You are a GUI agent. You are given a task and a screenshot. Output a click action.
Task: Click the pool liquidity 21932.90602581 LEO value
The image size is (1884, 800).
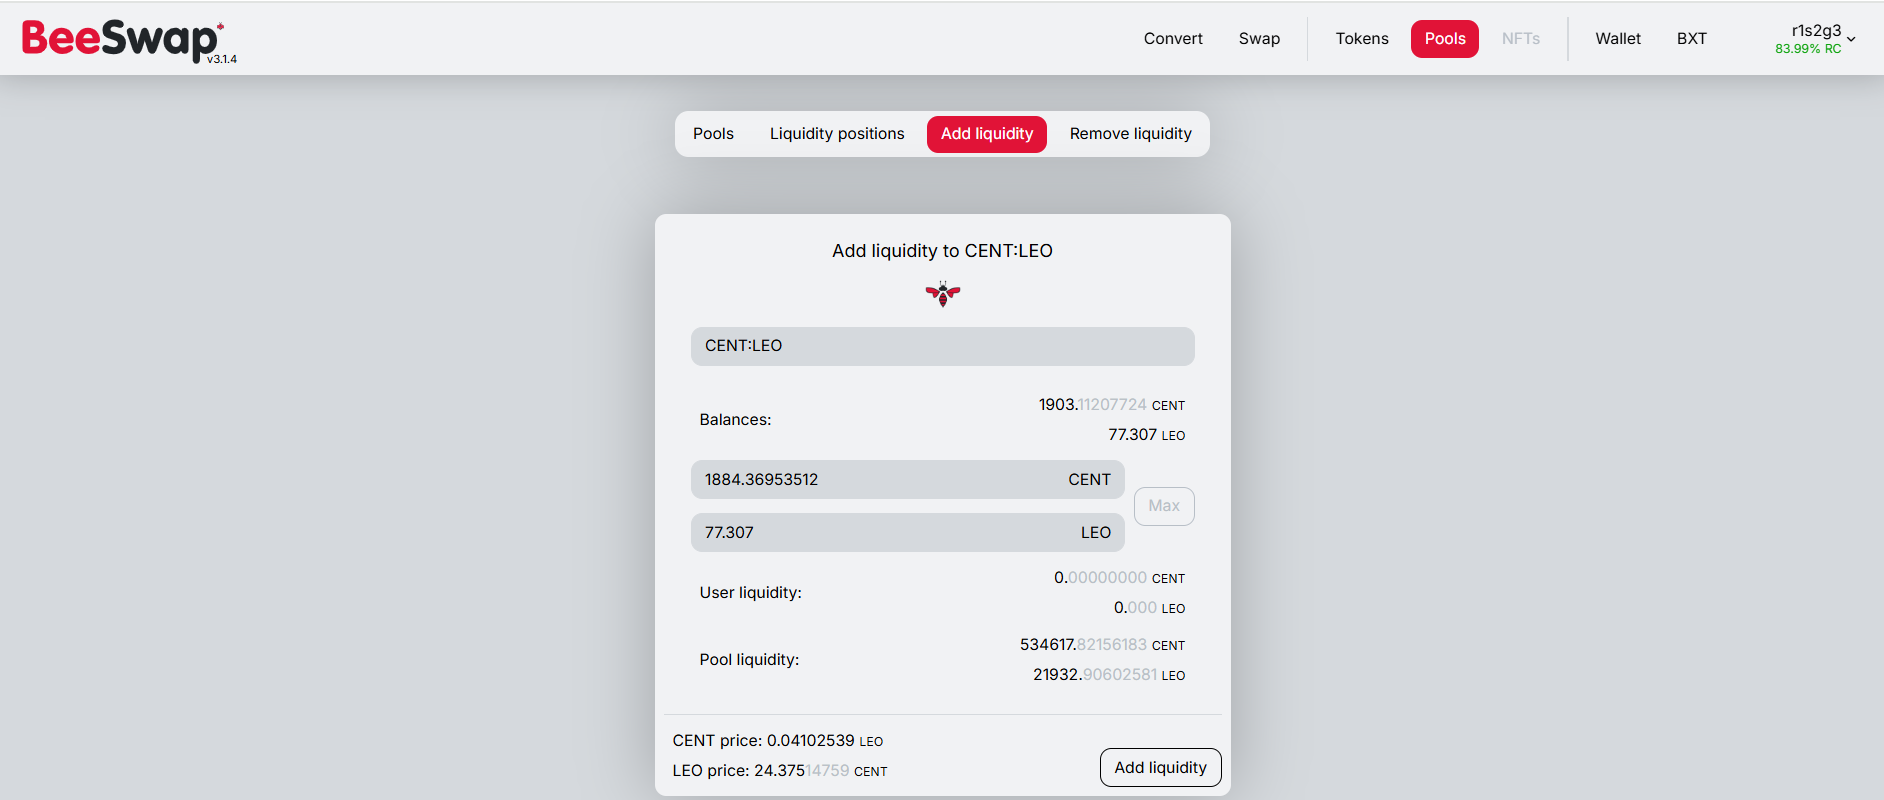[x=1109, y=675]
